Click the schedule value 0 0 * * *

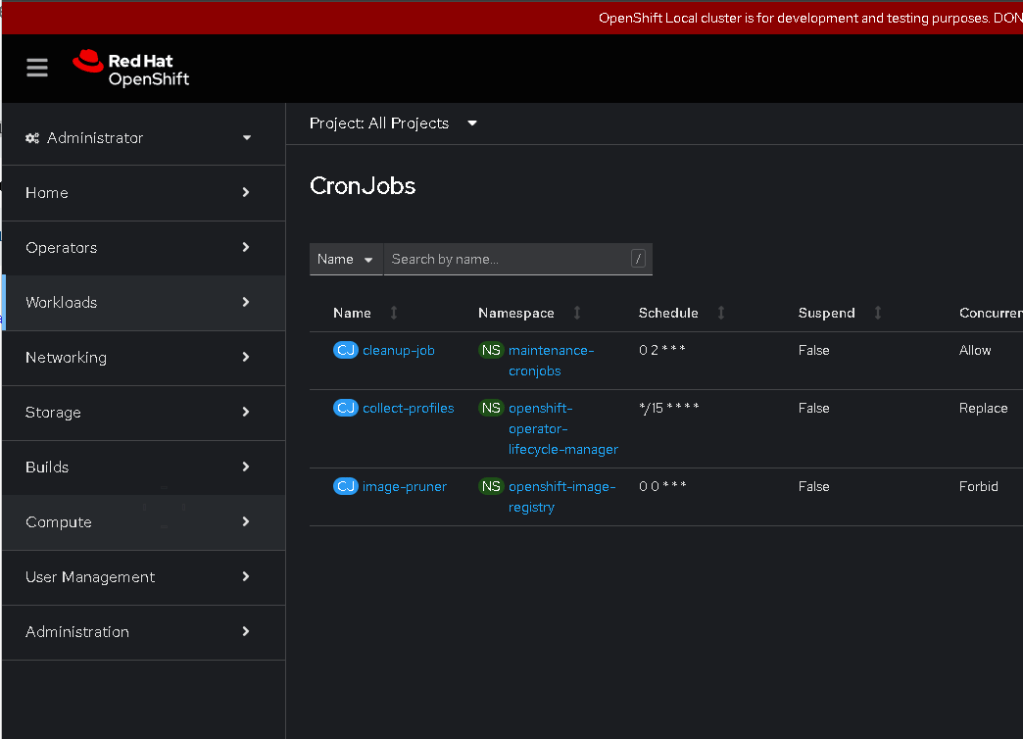[663, 487]
